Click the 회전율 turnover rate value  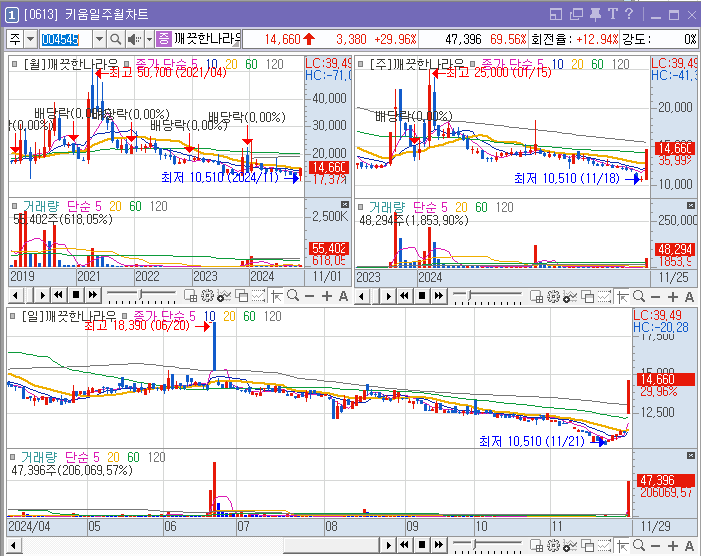(x=597, y=39)
